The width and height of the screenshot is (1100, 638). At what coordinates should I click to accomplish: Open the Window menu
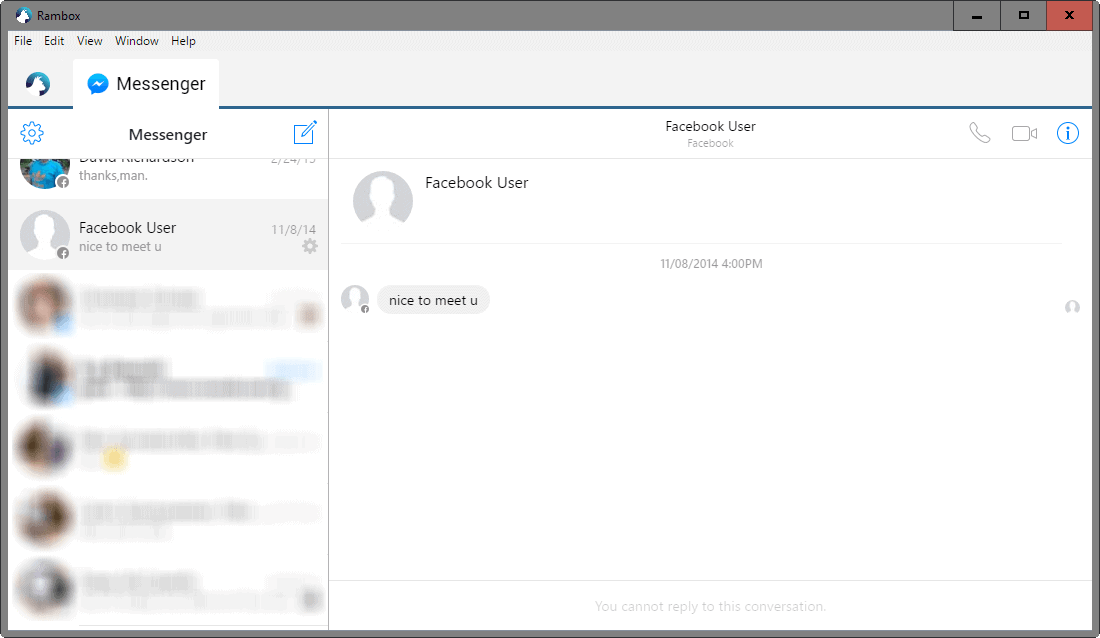[x=137, y=41]
